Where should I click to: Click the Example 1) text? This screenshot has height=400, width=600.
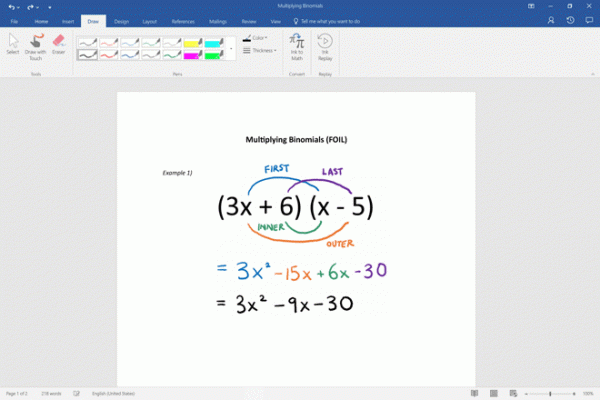point(177,173)
